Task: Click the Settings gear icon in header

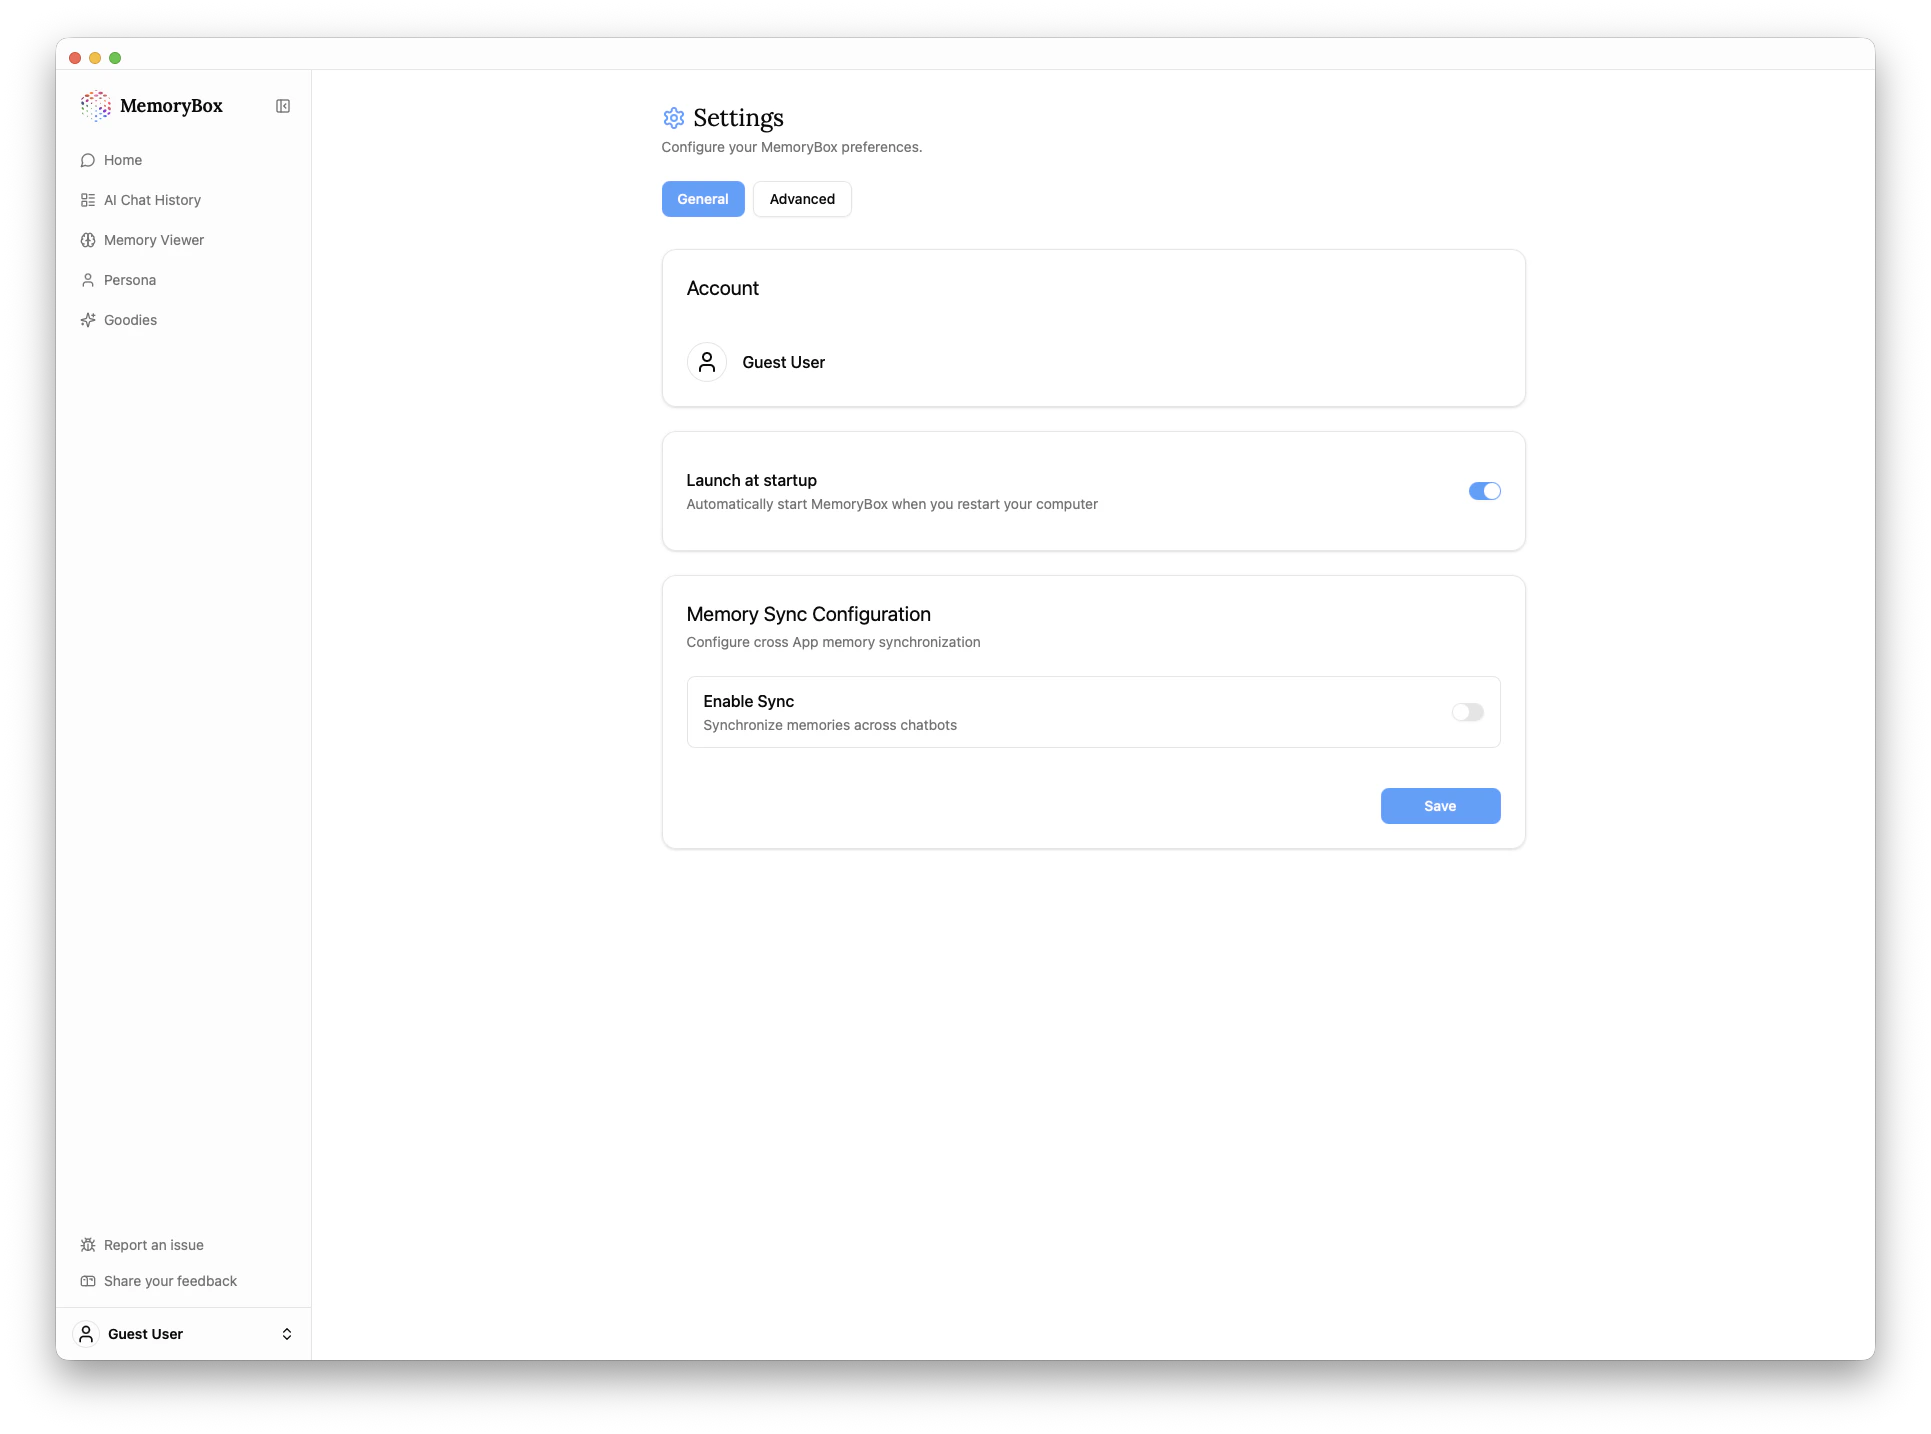Action: tap(673, 118)
